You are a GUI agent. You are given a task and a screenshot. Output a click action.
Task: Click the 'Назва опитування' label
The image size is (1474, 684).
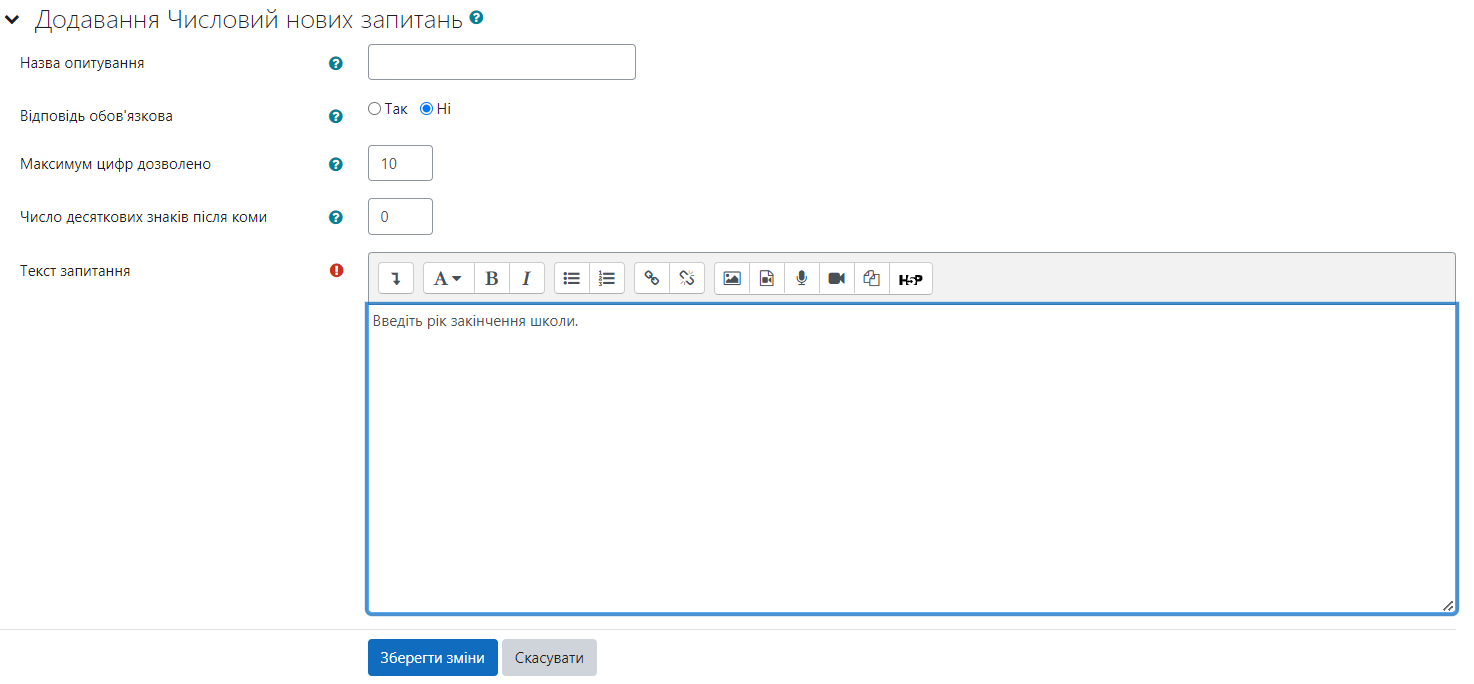(x=82, y=63)
